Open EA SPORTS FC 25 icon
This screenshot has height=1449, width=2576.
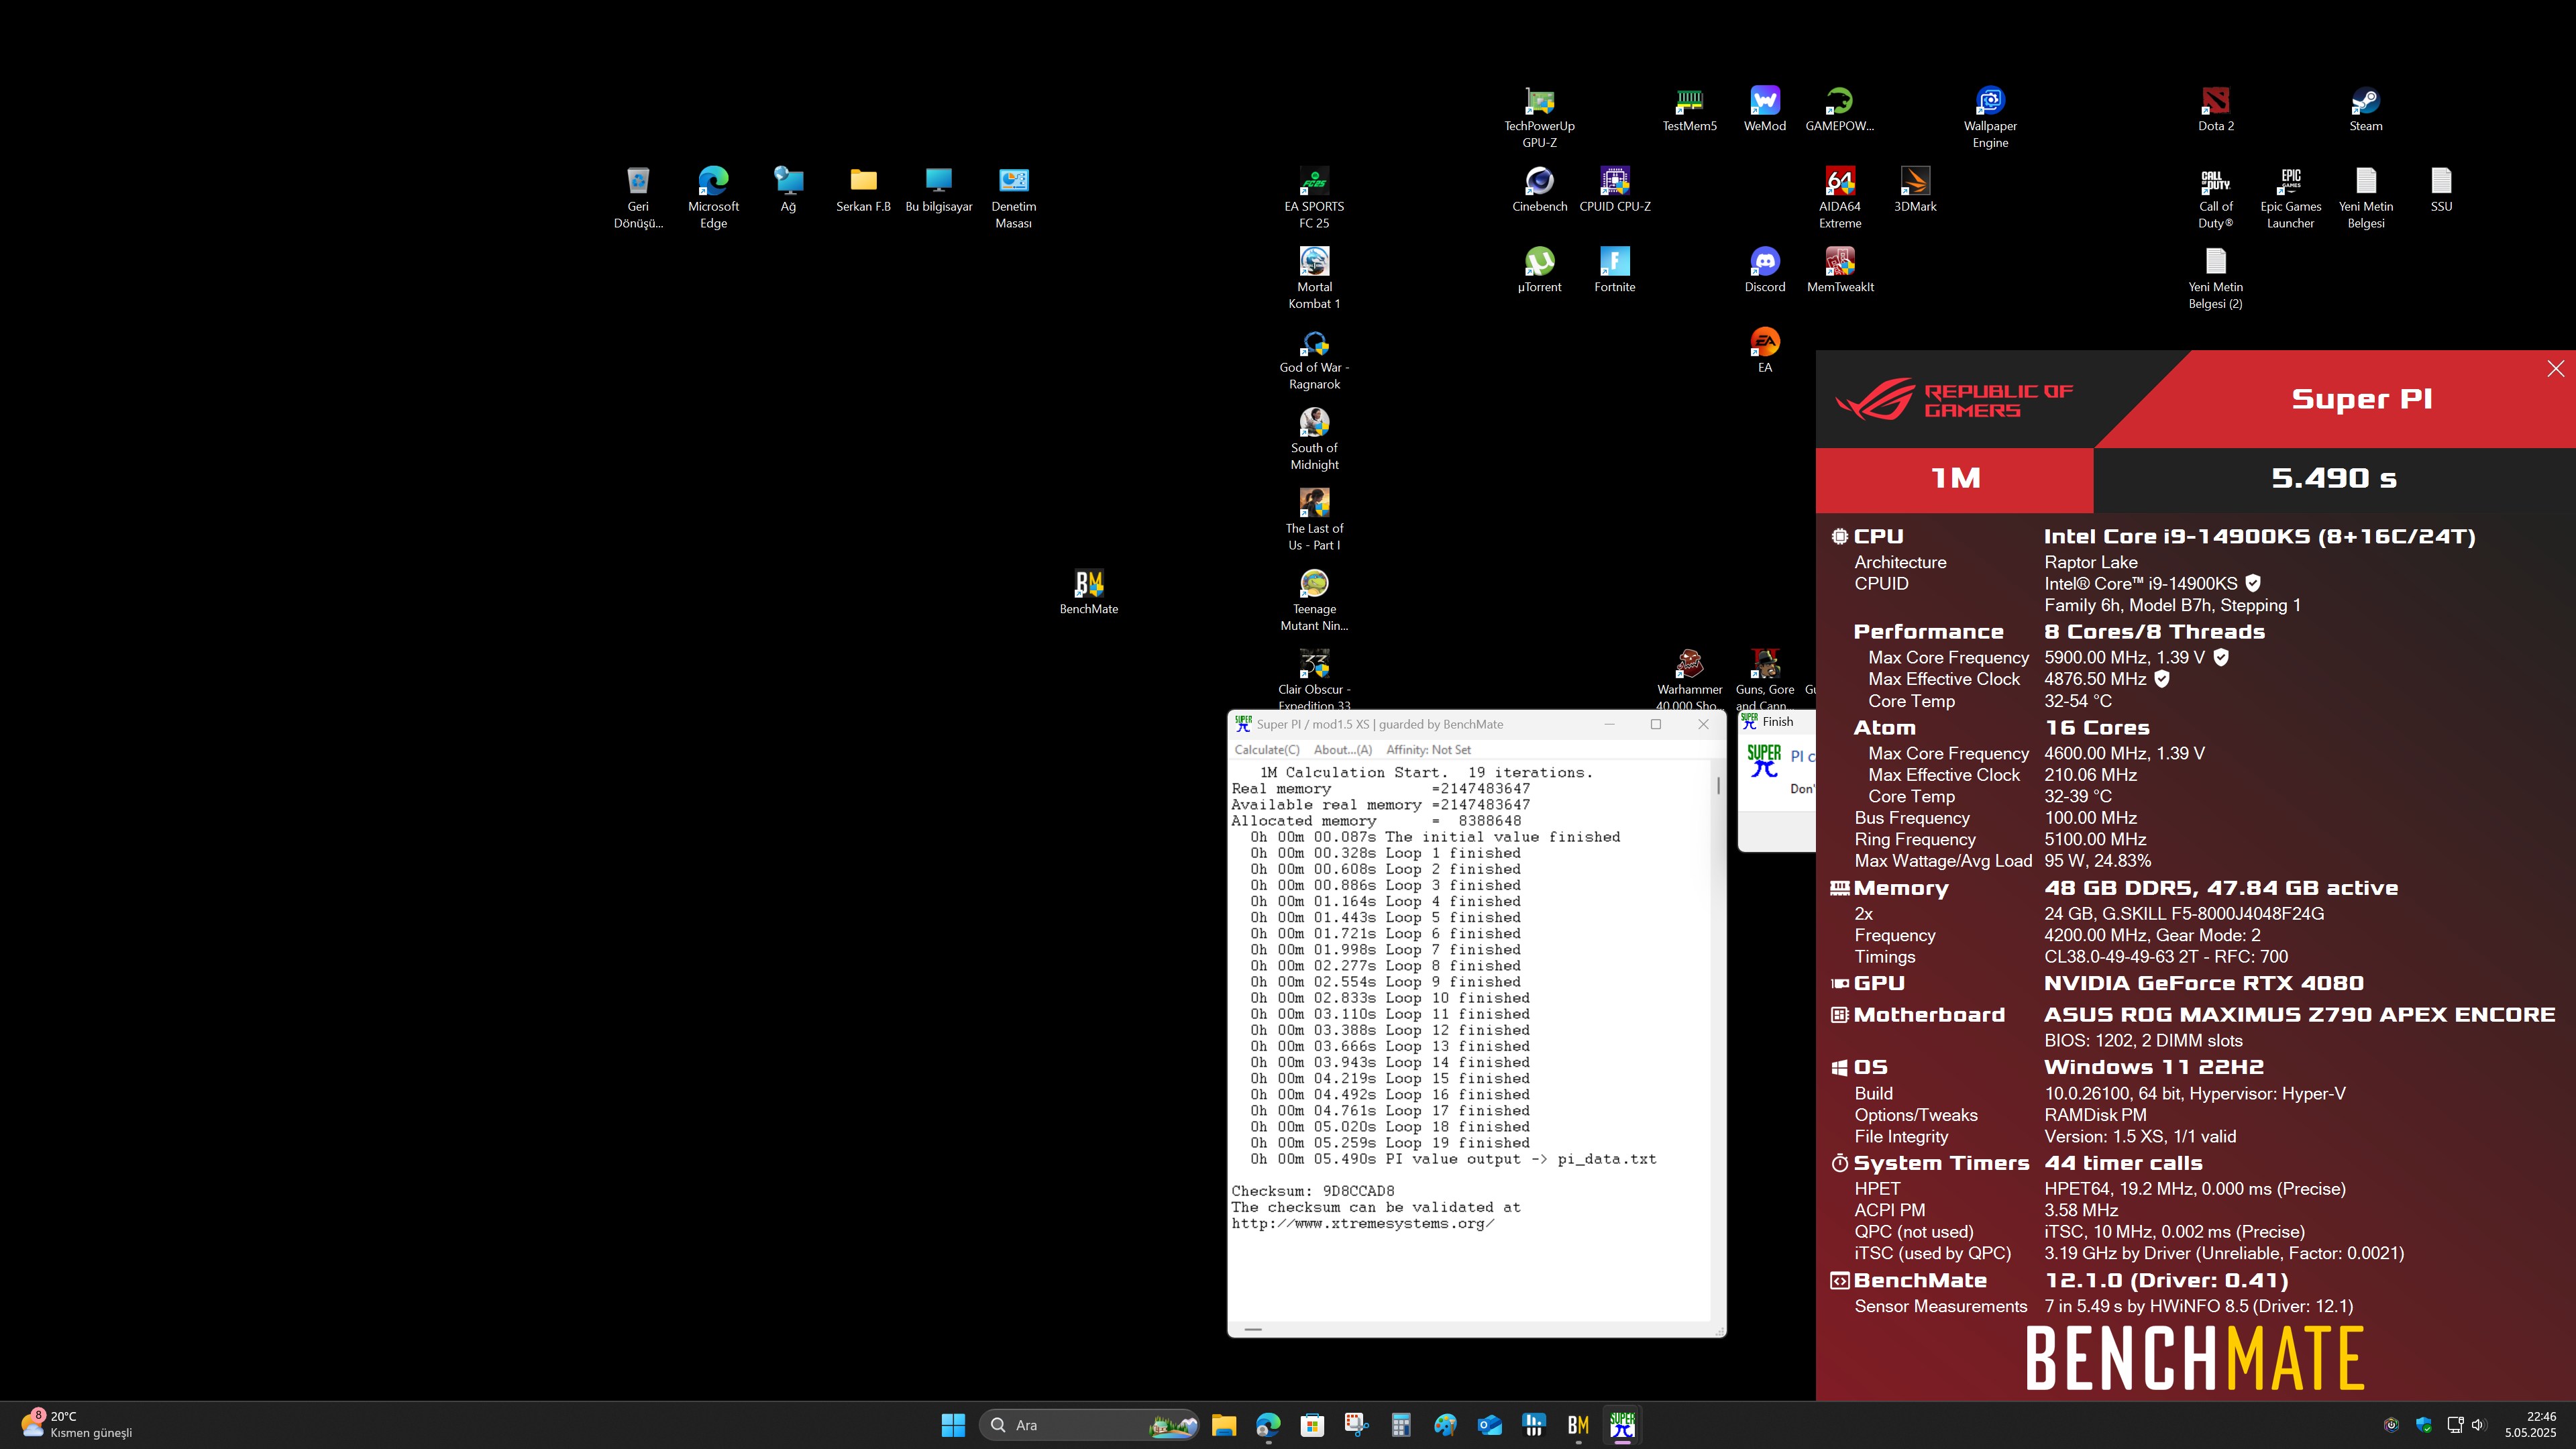tap(1314, 198)
